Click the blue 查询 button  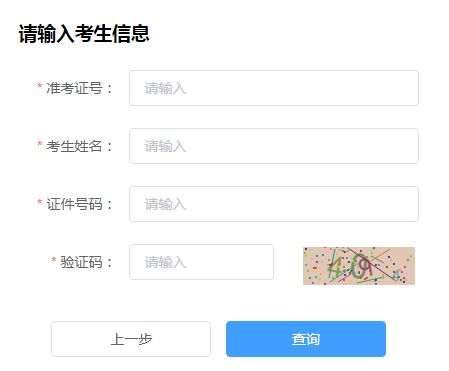click(306, 339)
